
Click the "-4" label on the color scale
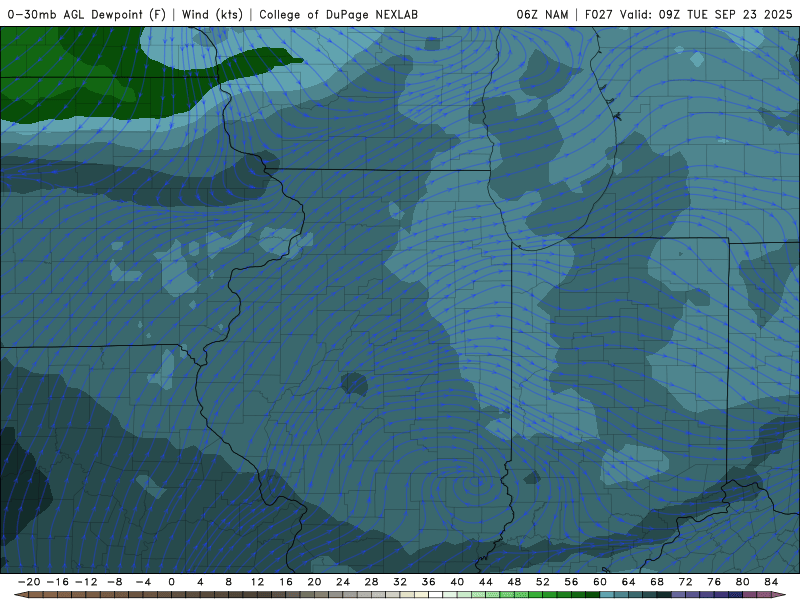point(143,582)
